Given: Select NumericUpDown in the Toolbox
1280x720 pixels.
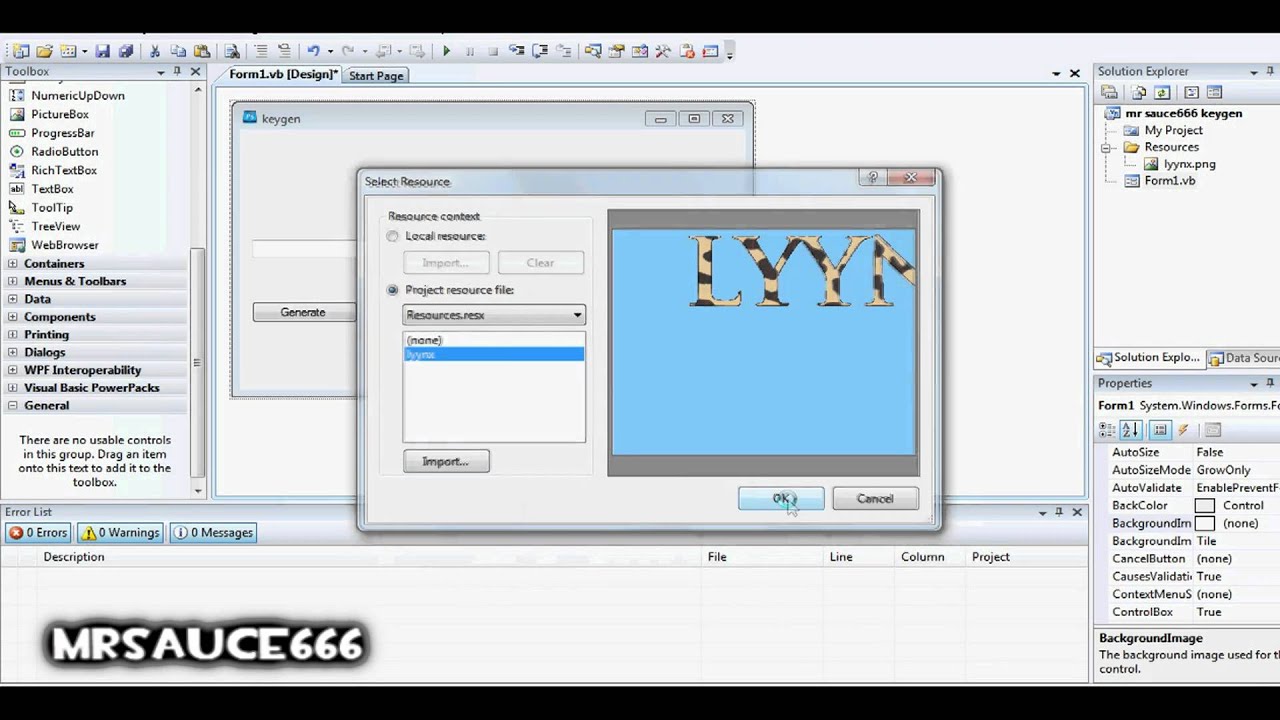Looking at the screenshot, I should (x=78, y=96).
